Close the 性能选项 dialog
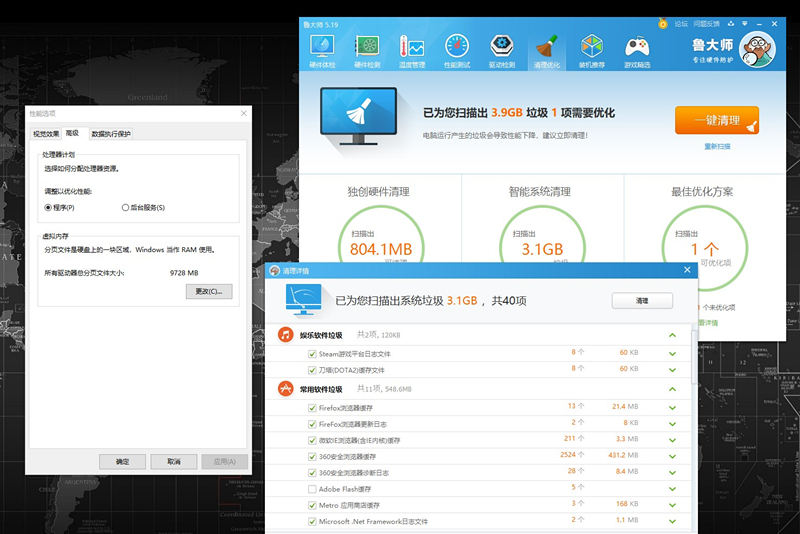Viewport: 800px width, 534px height. (x=243, y=113)
